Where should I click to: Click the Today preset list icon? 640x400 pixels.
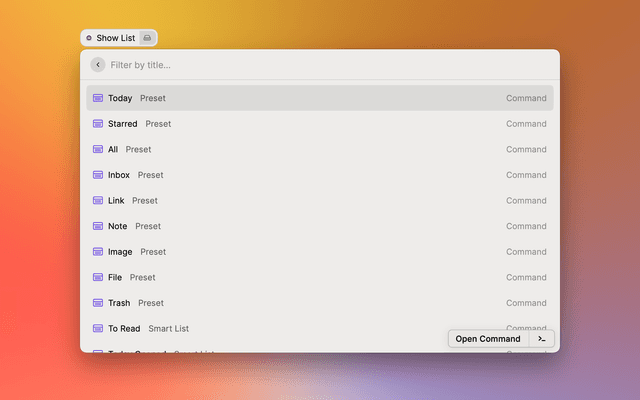pyautogui.click(x=98, y=98)
